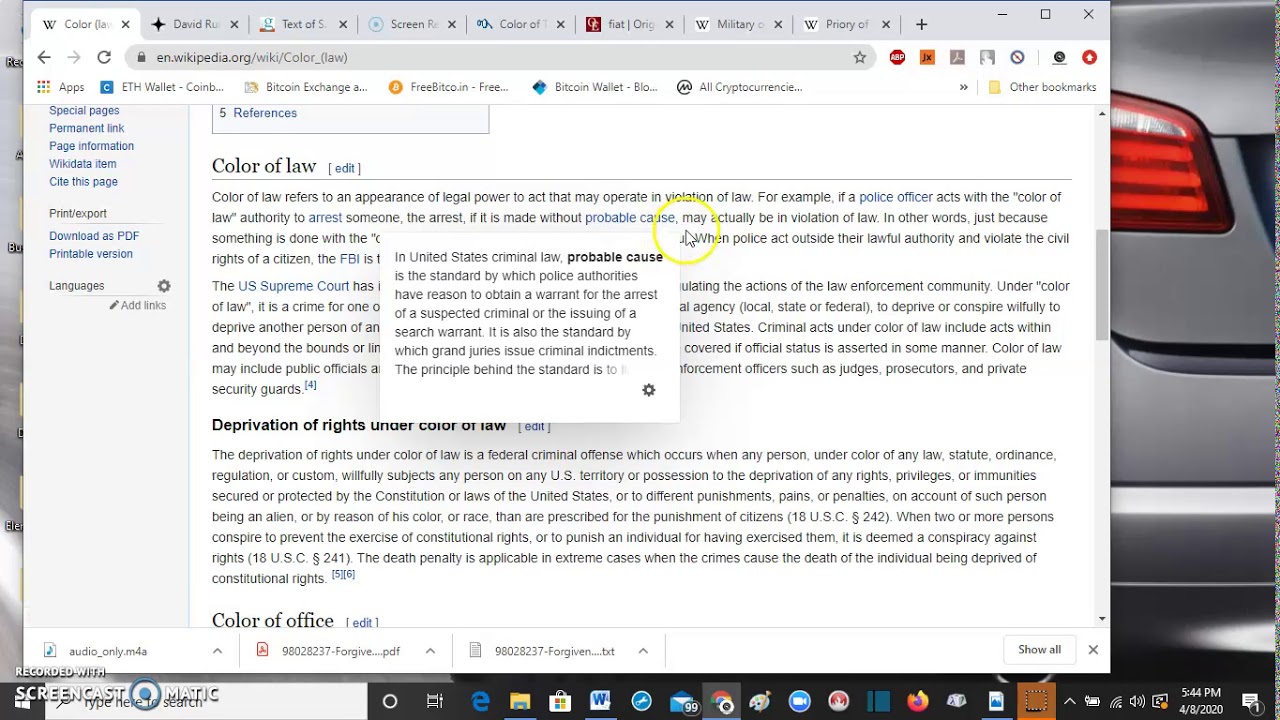Open the Other bookmarks folder

coord(1042,87)
